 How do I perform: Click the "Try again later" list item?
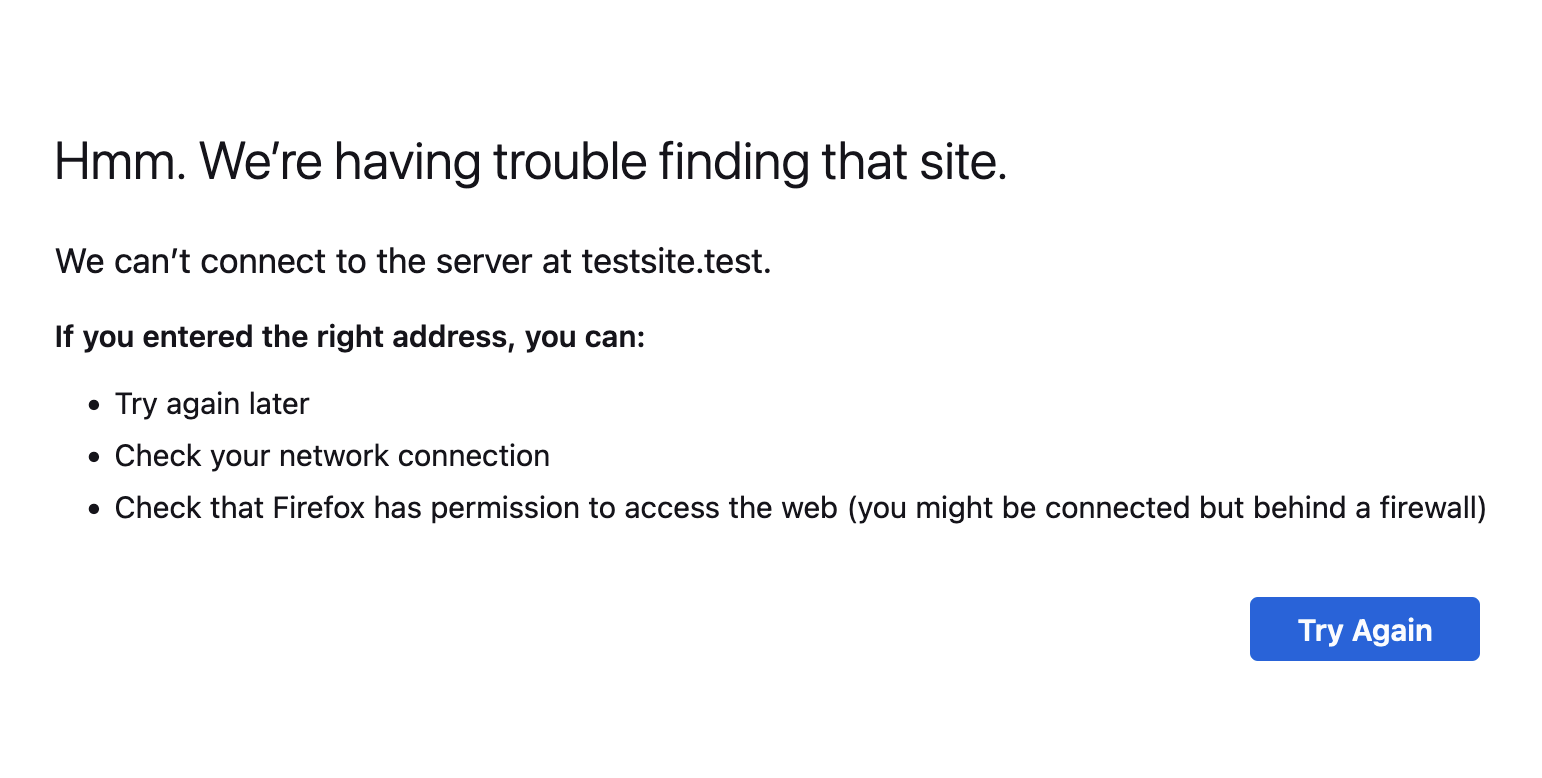(x=212, y=404)
